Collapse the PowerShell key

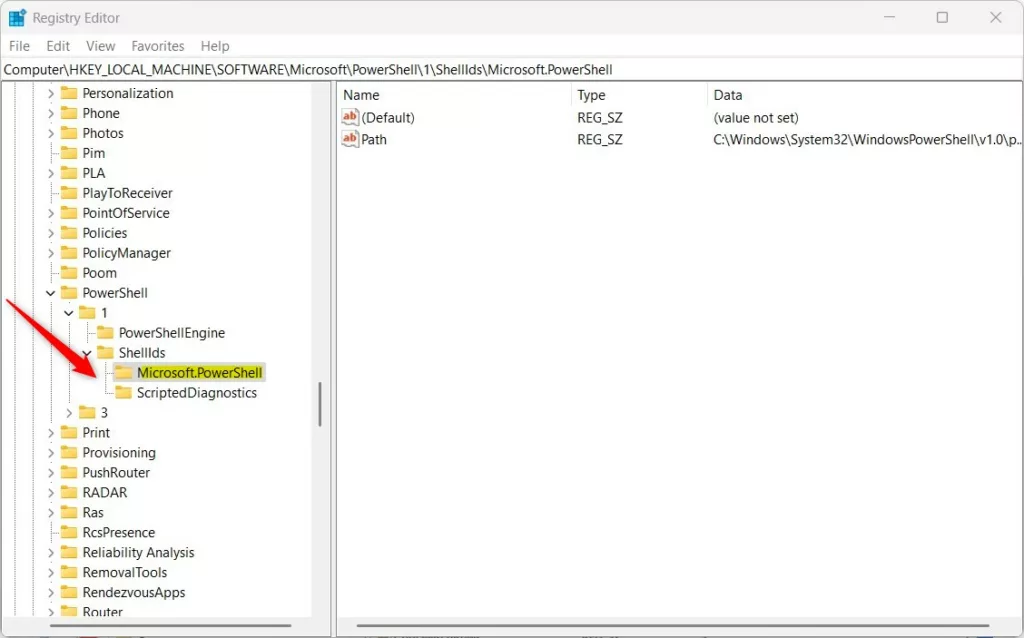pos(50,292)
